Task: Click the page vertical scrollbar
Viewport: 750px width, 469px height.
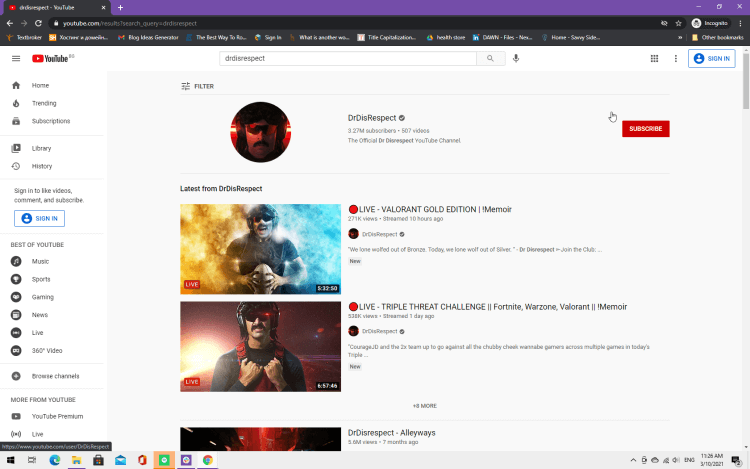Action: pyautogui.click(x=746, y=79)
